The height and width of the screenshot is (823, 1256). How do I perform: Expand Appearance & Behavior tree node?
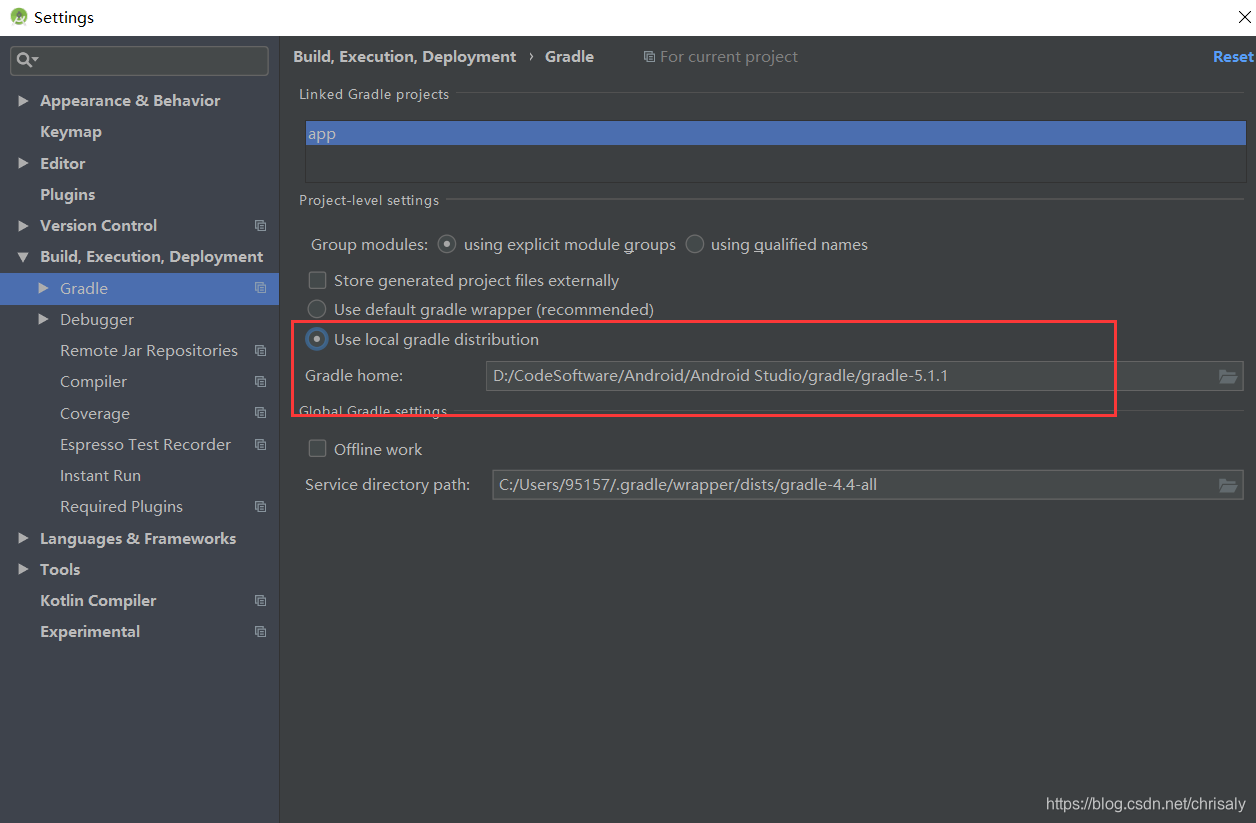tap(23, 101)
